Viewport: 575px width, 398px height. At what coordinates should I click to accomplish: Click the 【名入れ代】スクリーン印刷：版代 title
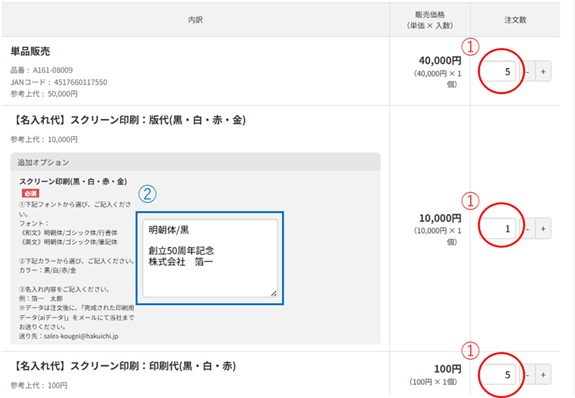coord(128,120)
